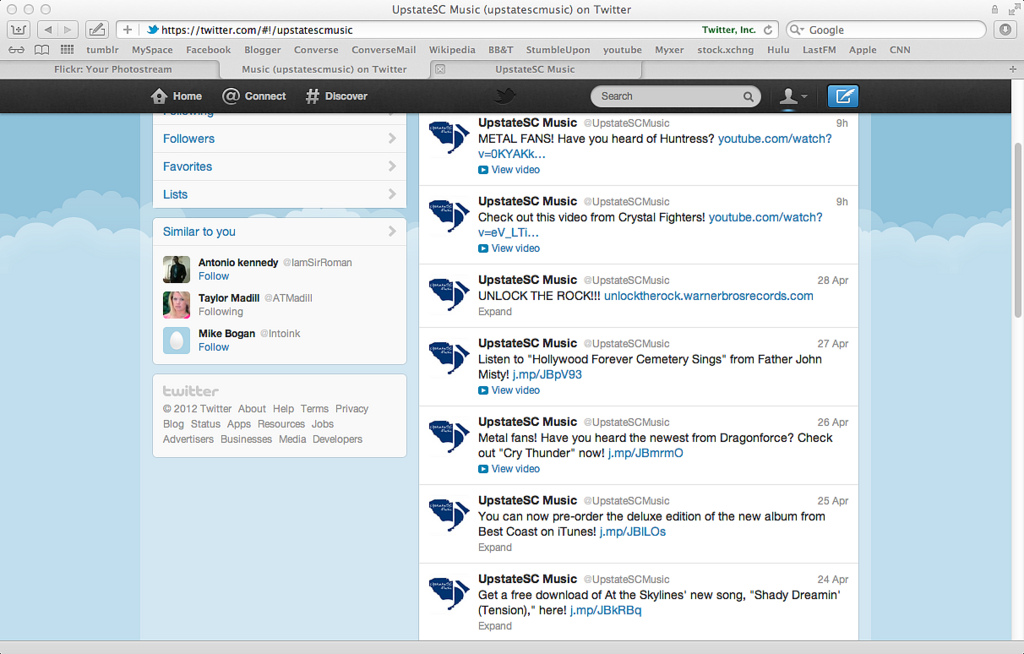
Task: Open the tumblr bookmark
Action: pos(103,50)
